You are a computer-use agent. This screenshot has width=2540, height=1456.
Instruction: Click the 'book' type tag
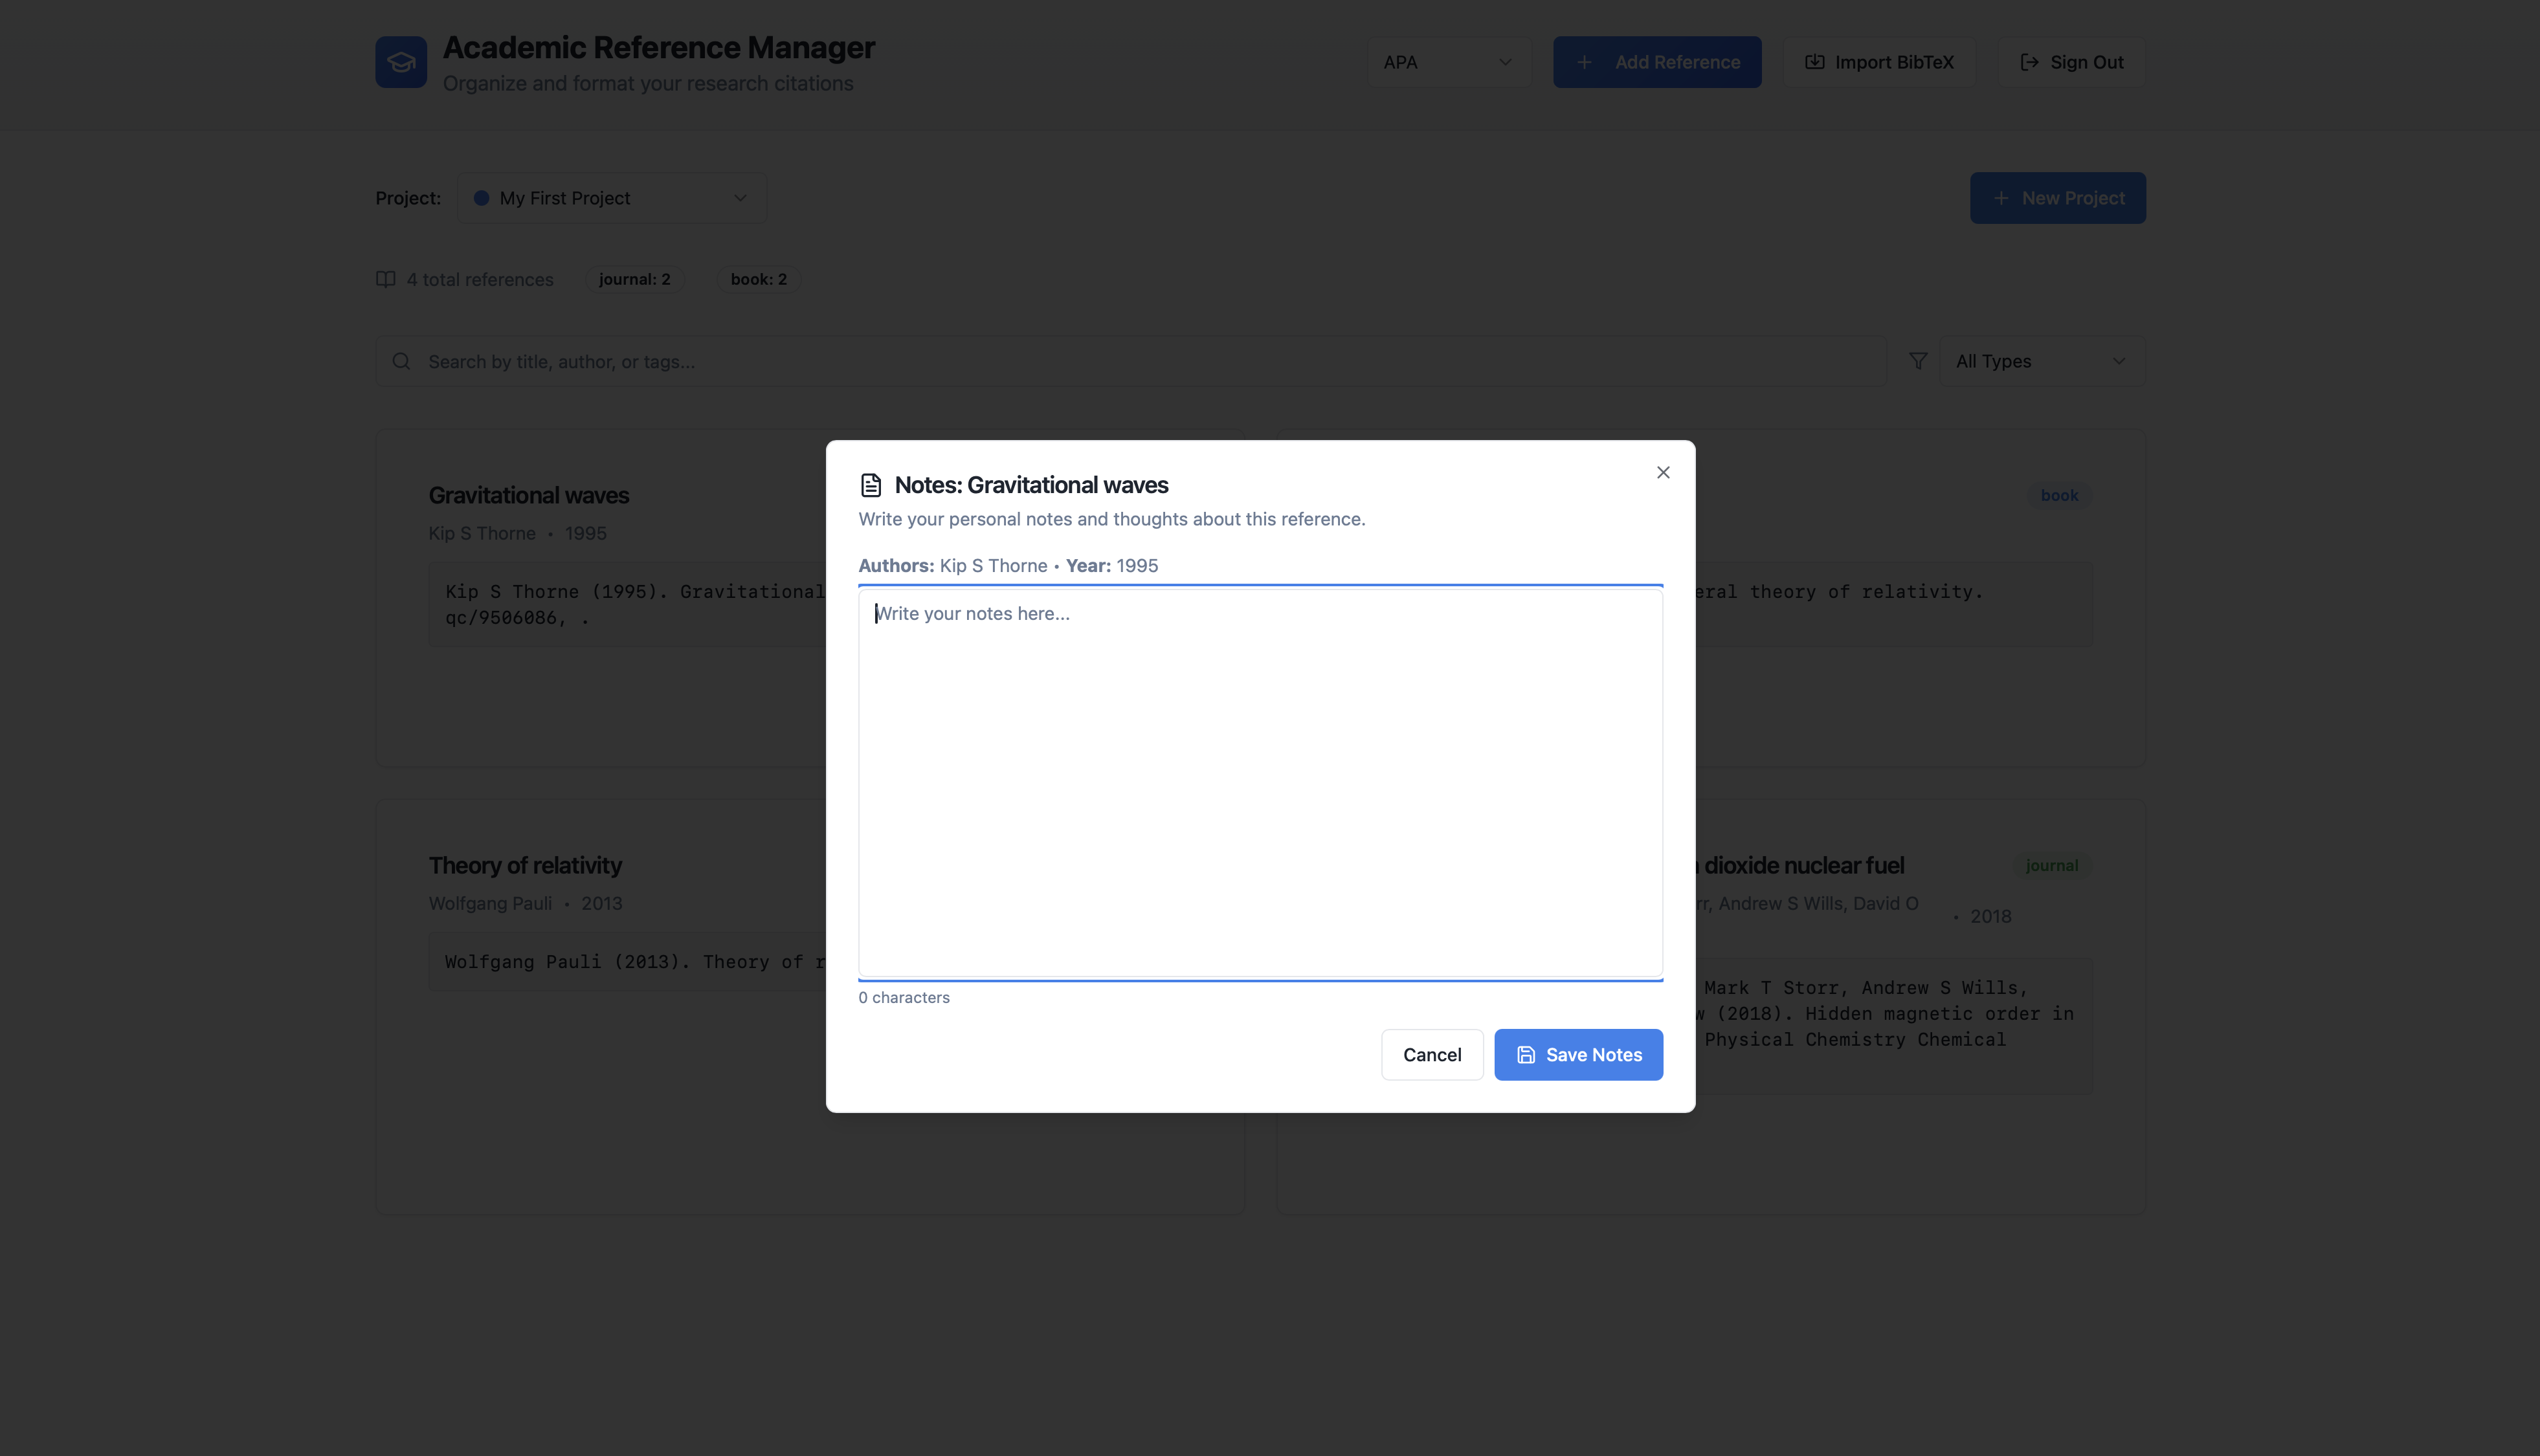[2059, 495]
